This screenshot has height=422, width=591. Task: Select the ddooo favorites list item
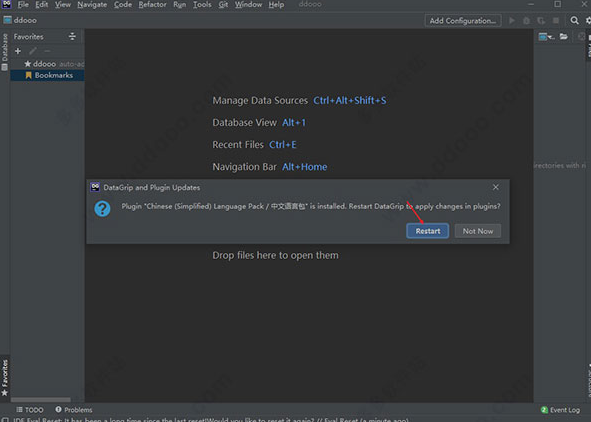point(44,64)
